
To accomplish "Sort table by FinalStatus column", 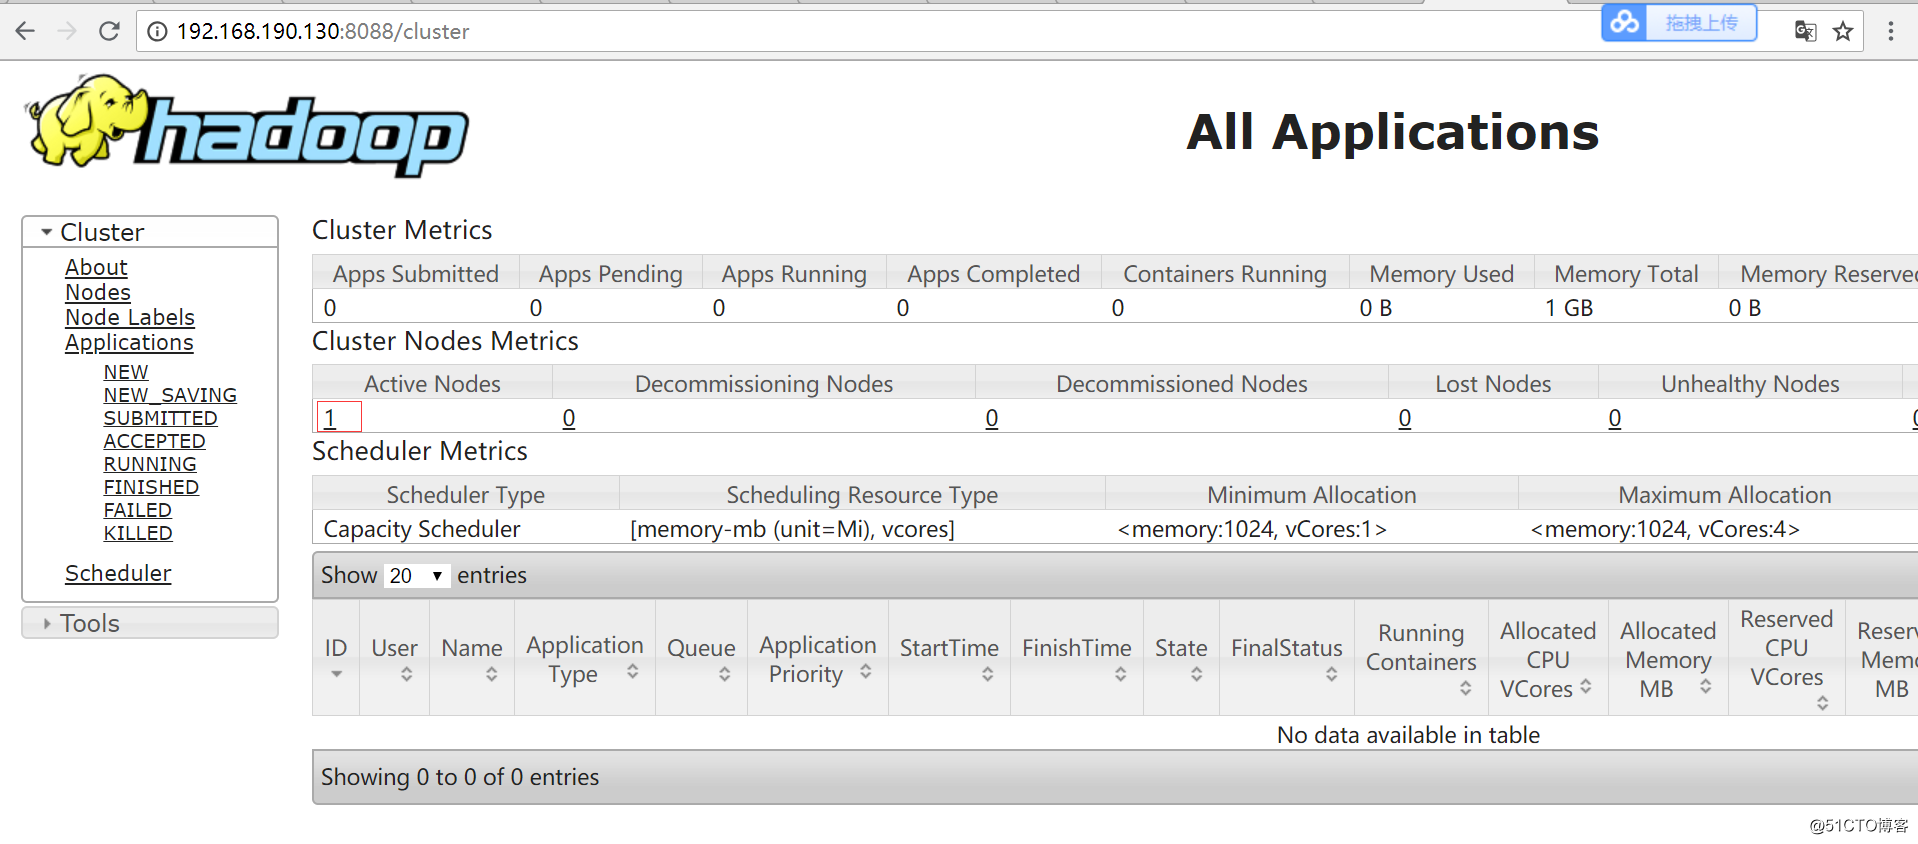I will click(1287, 658).
